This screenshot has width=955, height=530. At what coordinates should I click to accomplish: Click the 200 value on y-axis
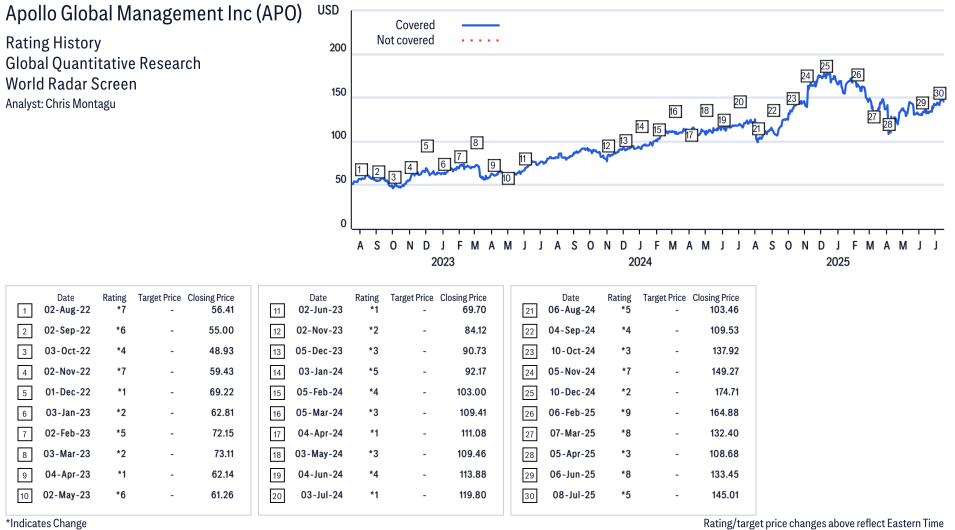point(338,48)
